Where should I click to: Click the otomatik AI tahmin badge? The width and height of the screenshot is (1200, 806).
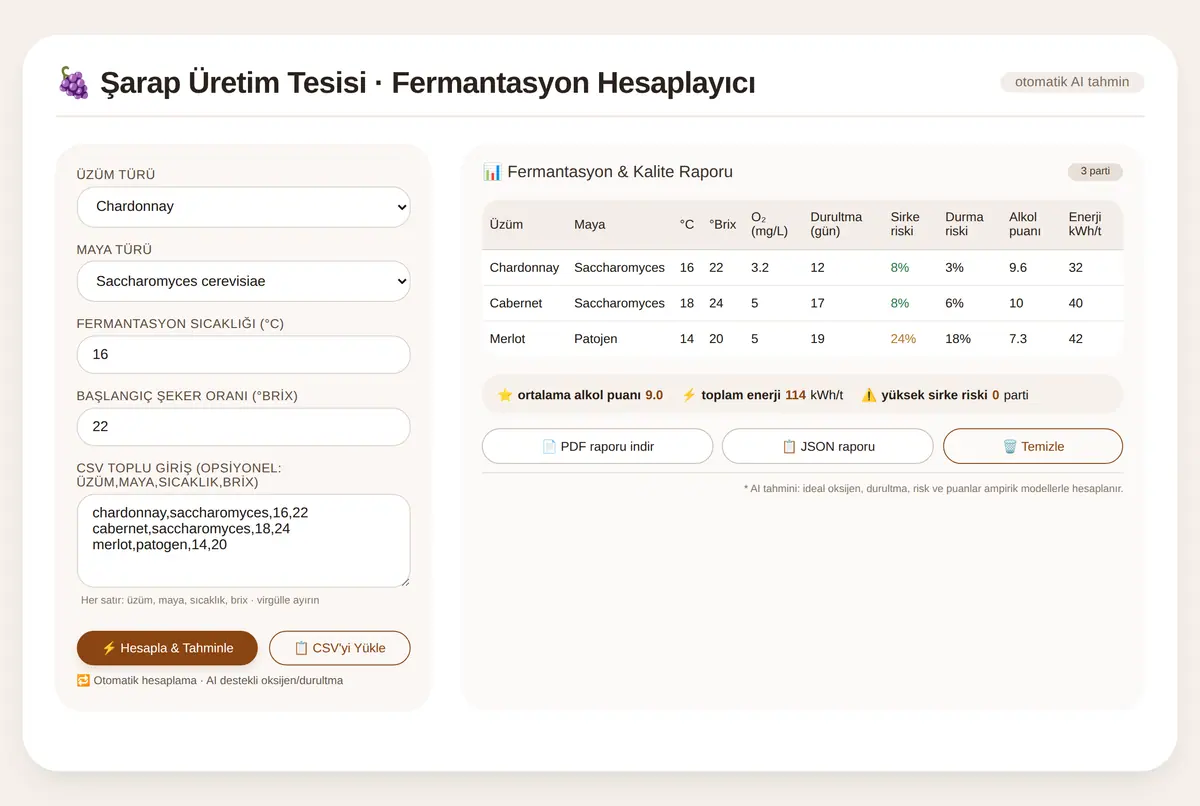1072,82
